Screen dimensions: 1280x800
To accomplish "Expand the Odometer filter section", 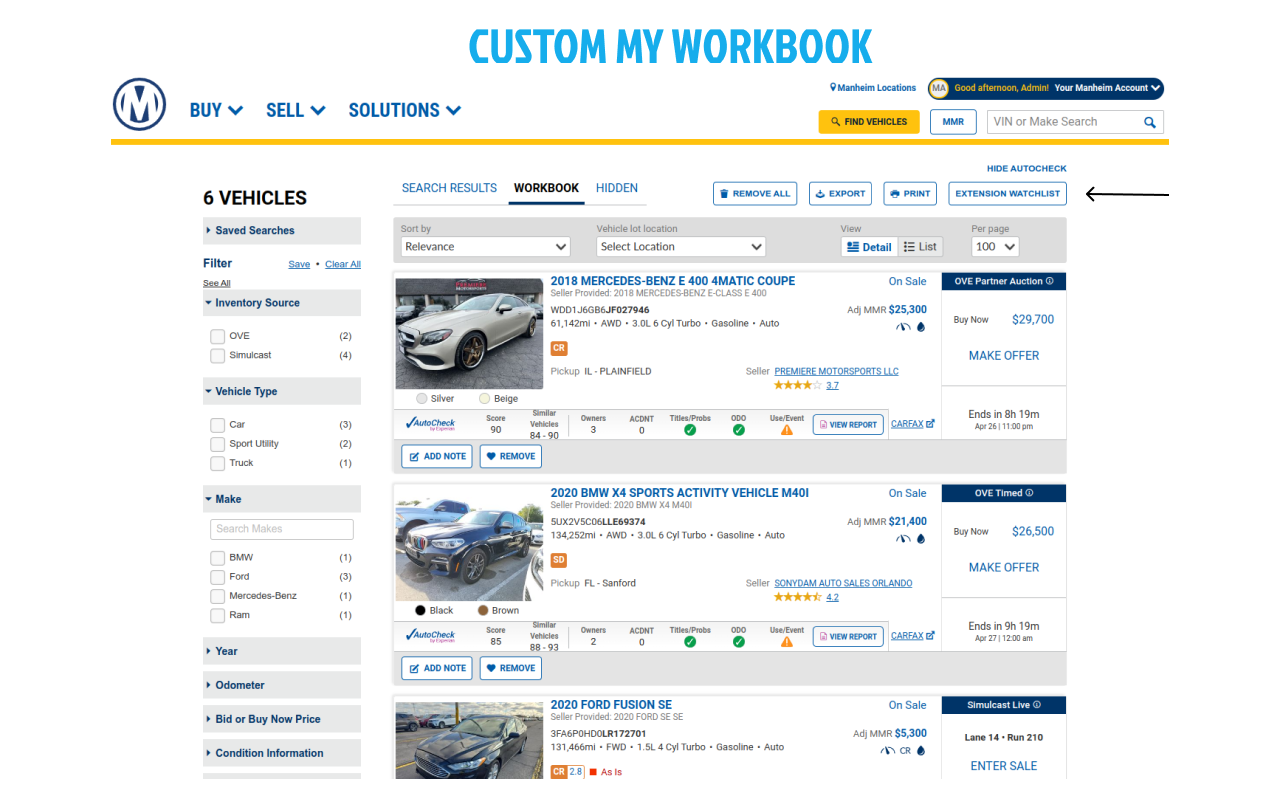I will click(281, 685).
